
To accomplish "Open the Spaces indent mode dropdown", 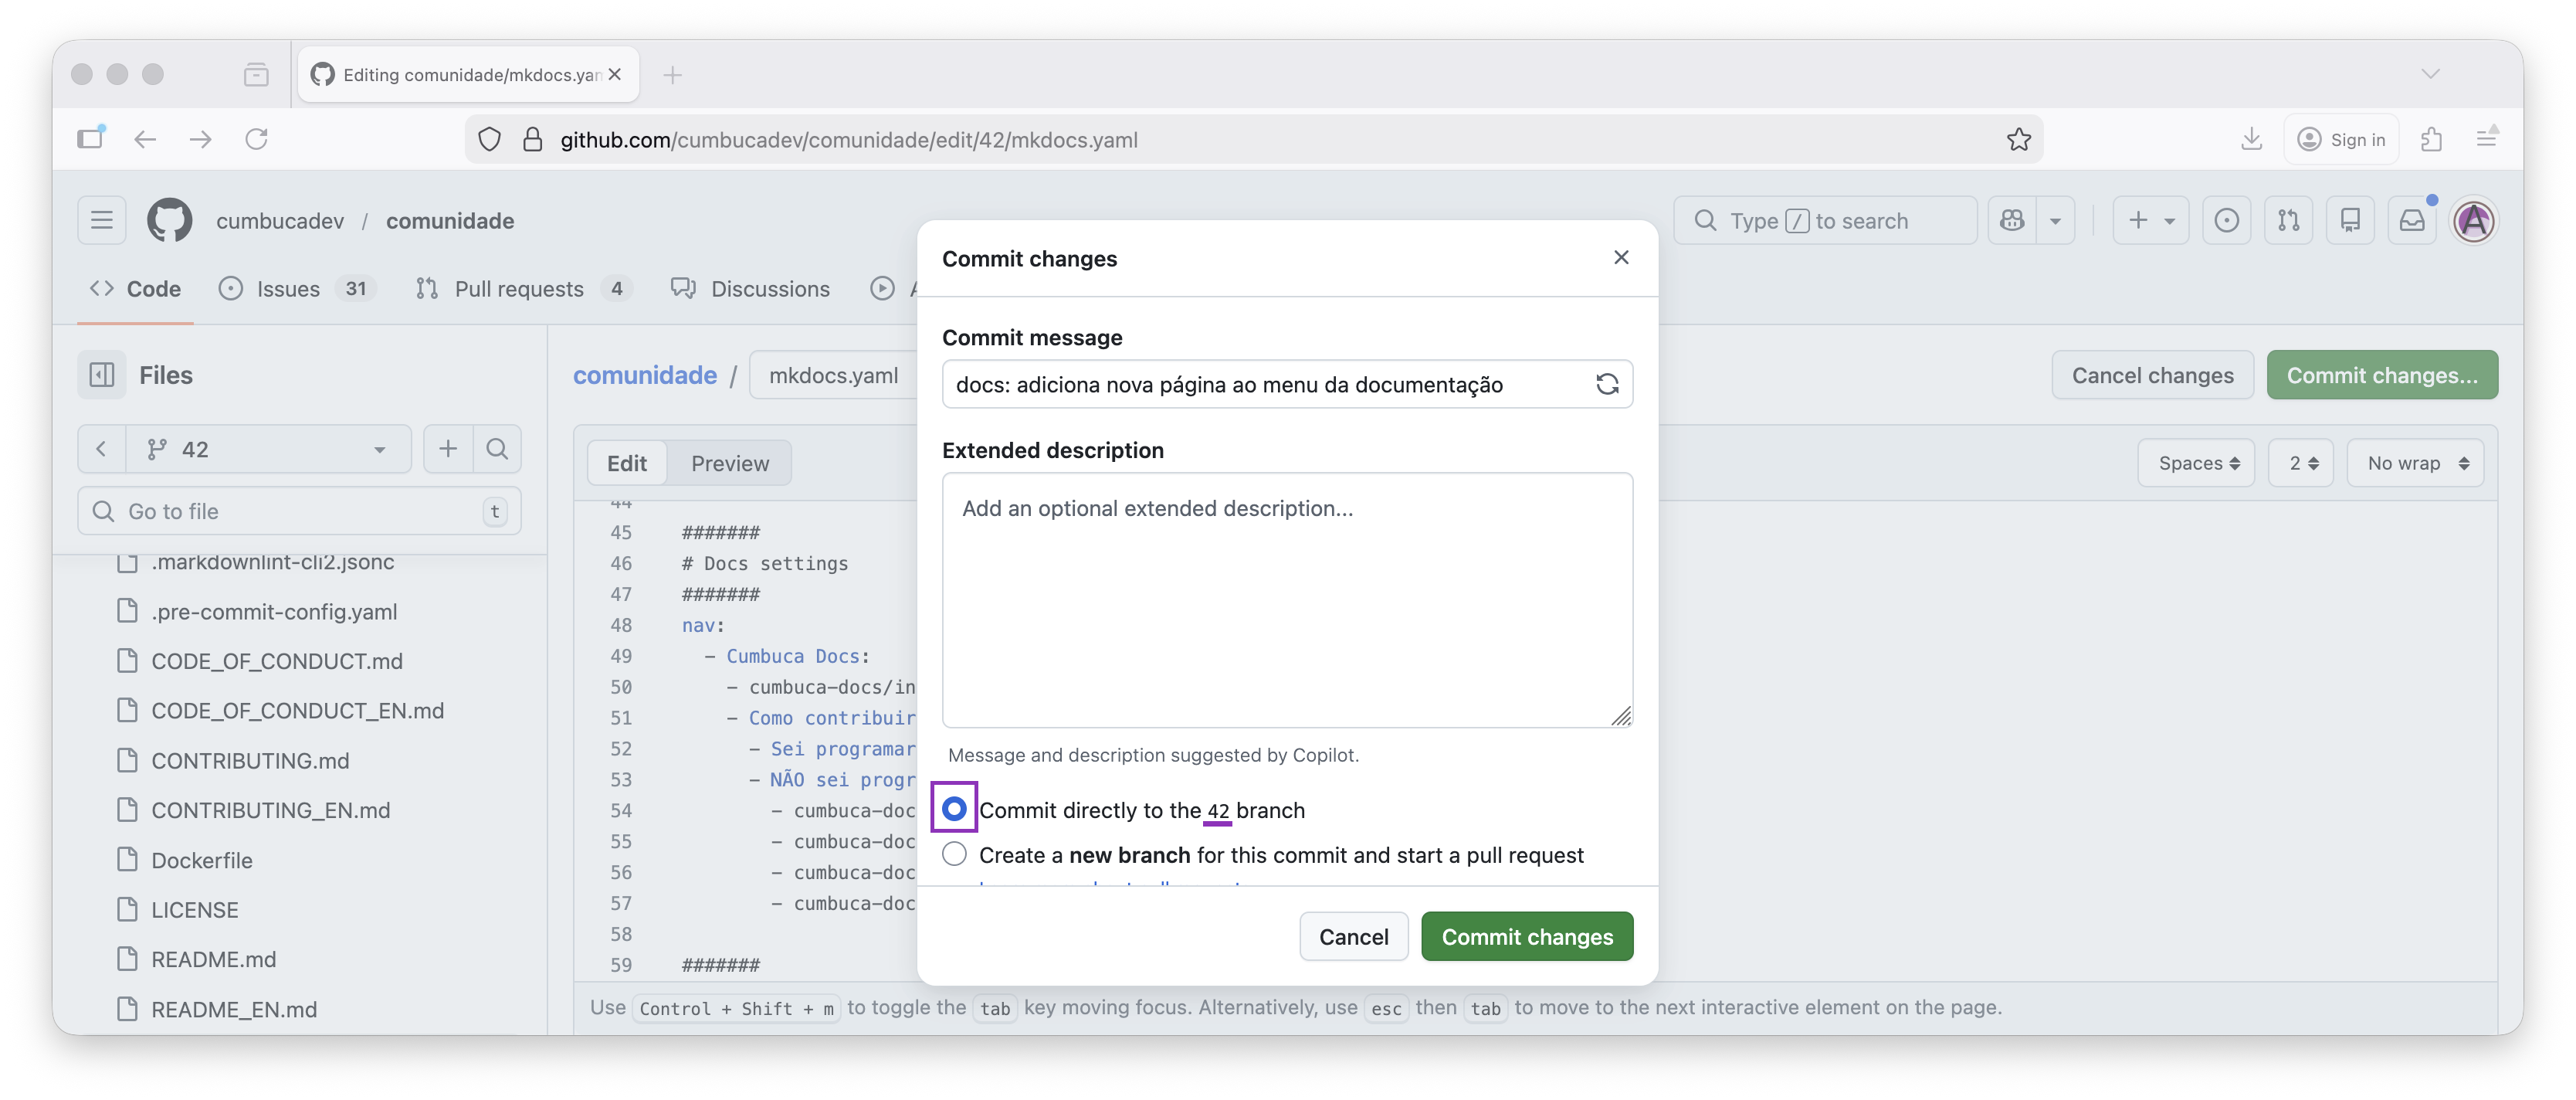I will (x=2196, y=463).
